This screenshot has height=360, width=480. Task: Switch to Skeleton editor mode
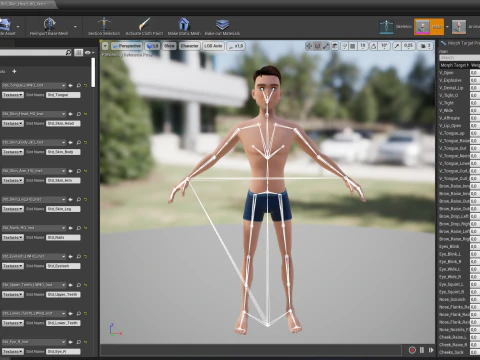coord(396,27)
